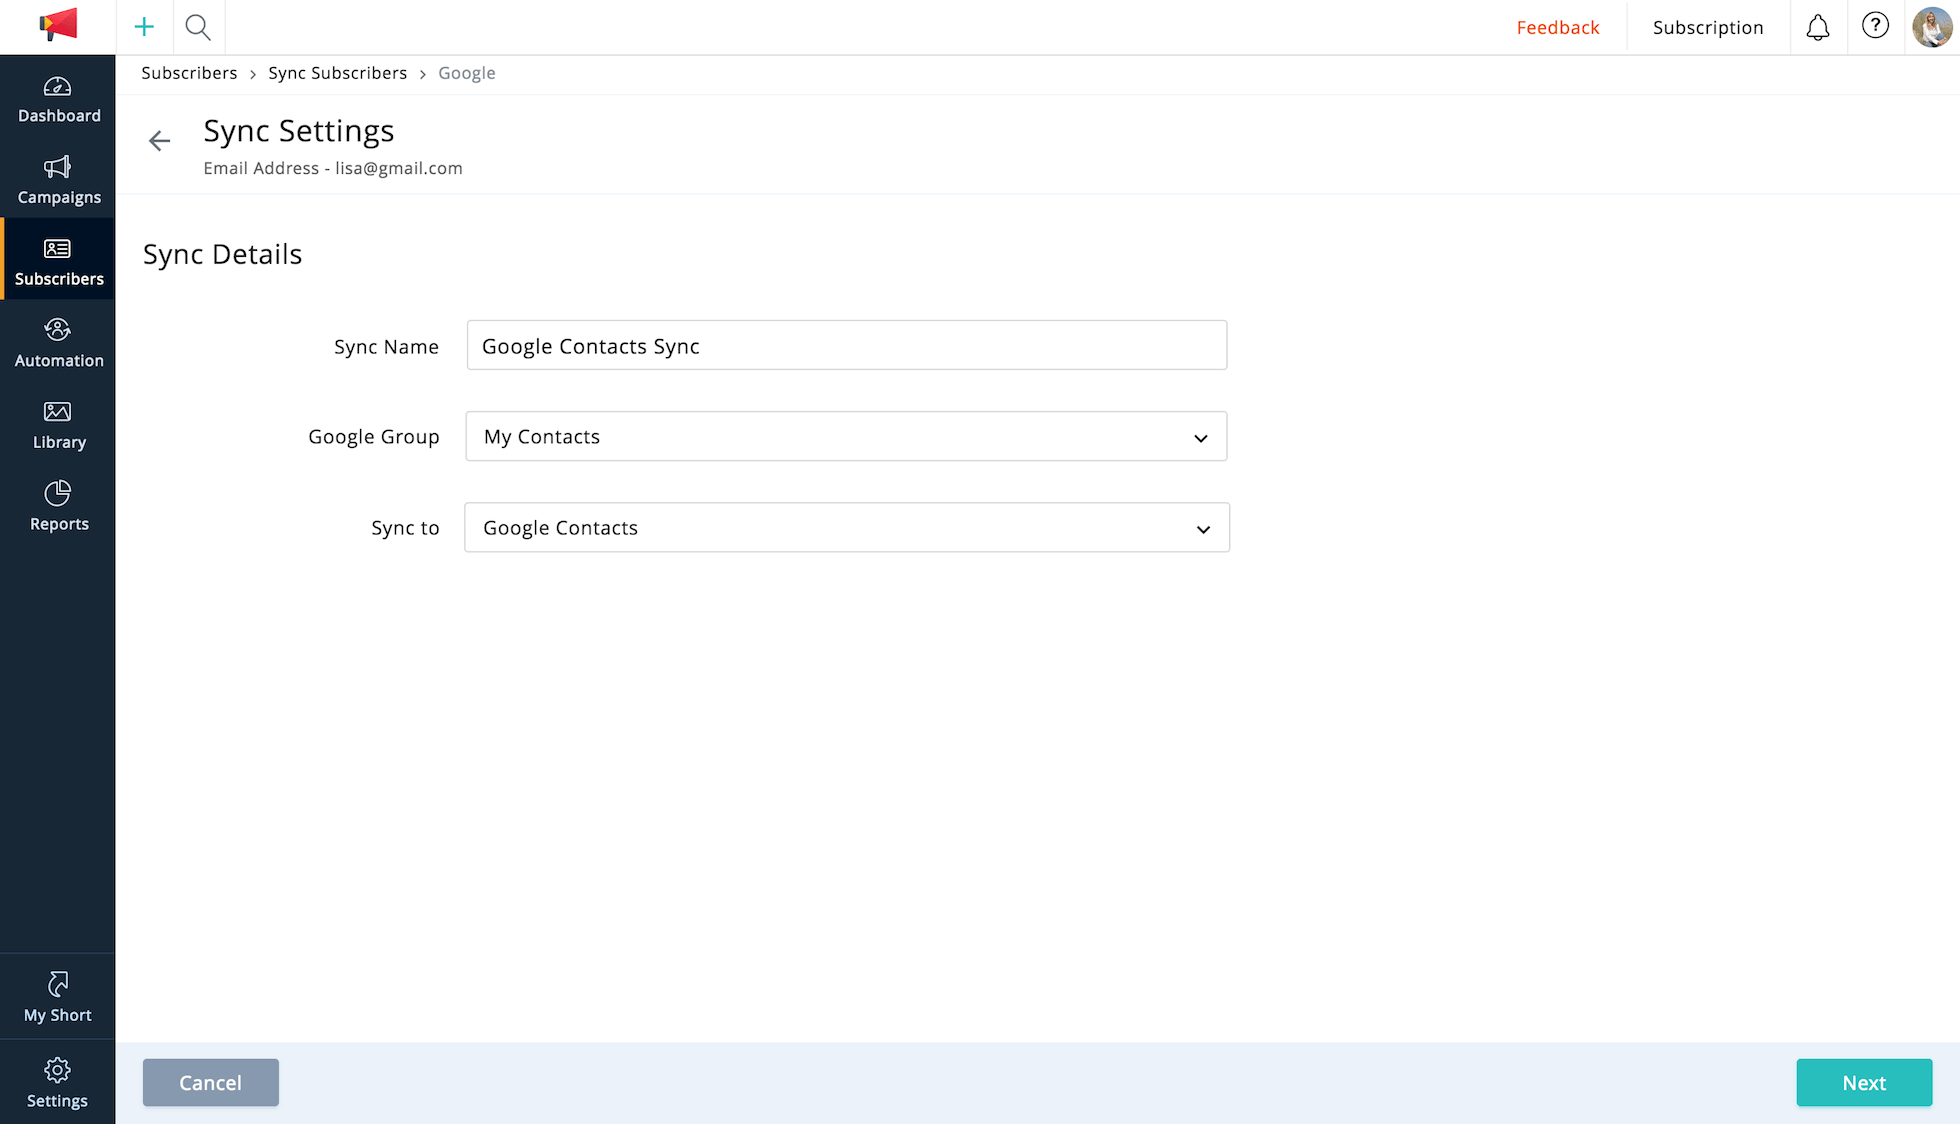Click the Next button
The width and height of the screenshot is (1960, 1124).
[1863, 1083]
